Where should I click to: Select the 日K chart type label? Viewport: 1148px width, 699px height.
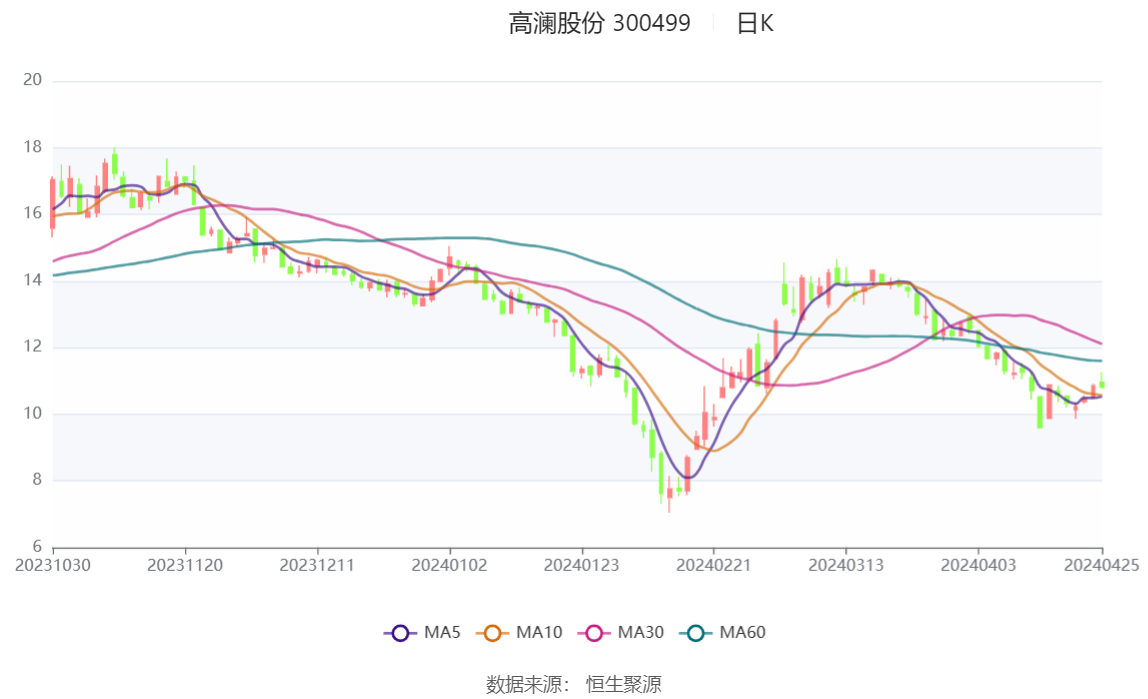755,23
